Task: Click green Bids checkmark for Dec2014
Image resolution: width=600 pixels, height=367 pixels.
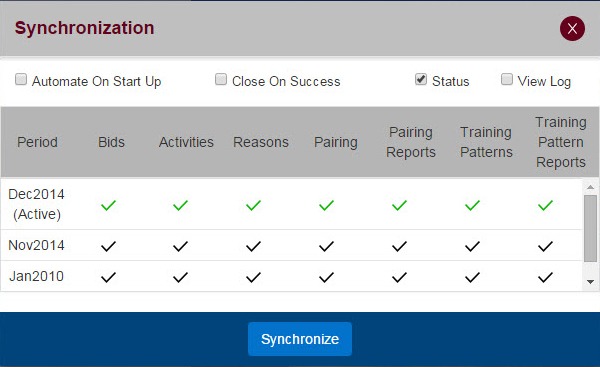Action: click(108, 205)
